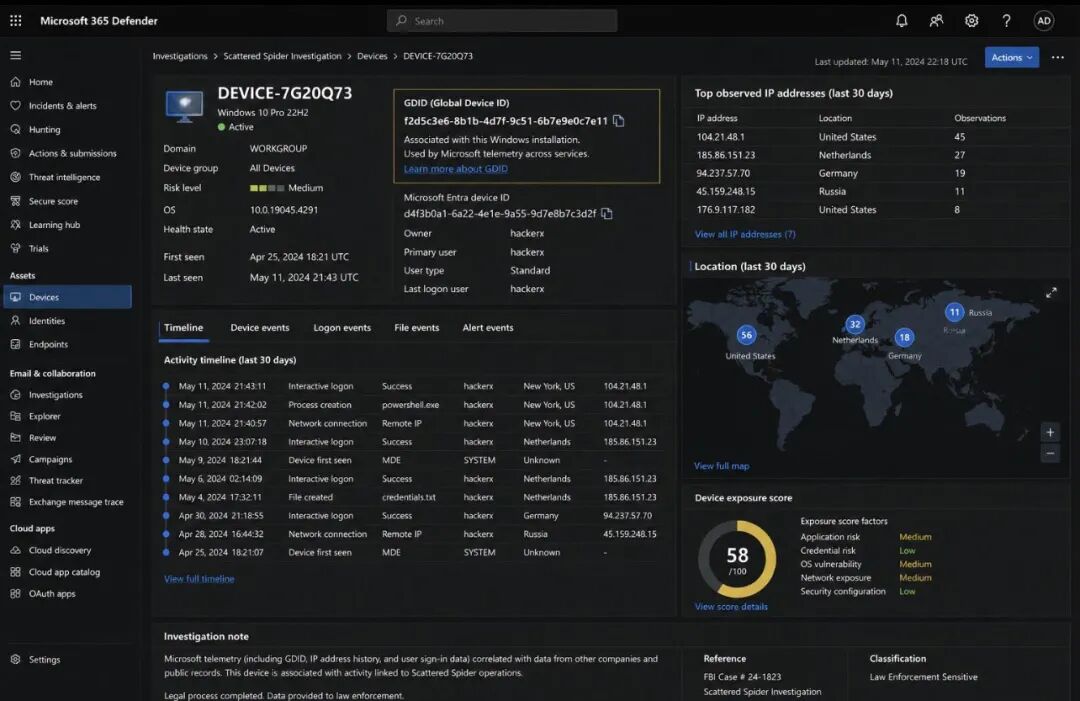Open the settings gear icon in header

point(971,21)
